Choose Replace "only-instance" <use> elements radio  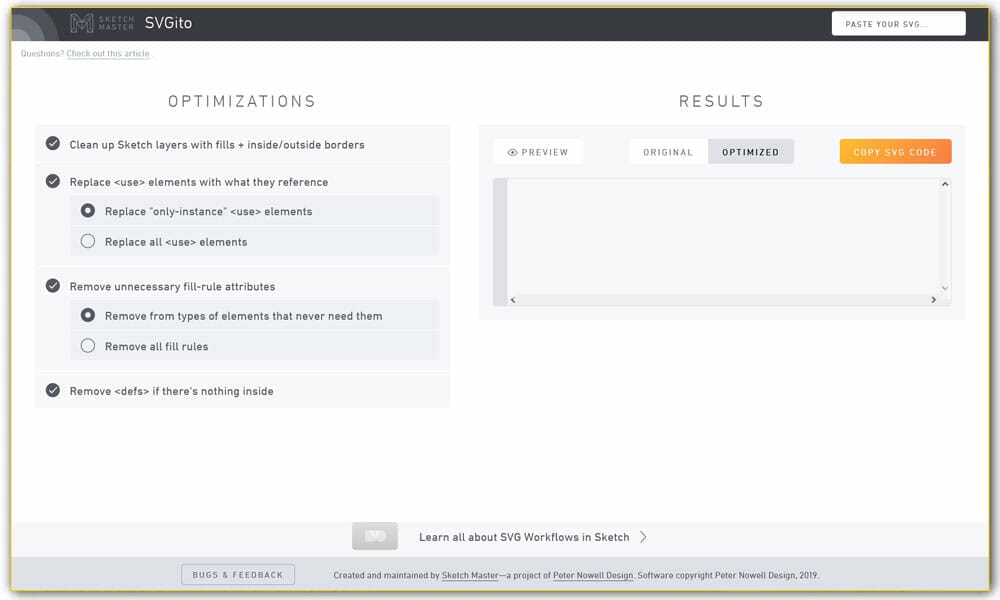(88, 211)
